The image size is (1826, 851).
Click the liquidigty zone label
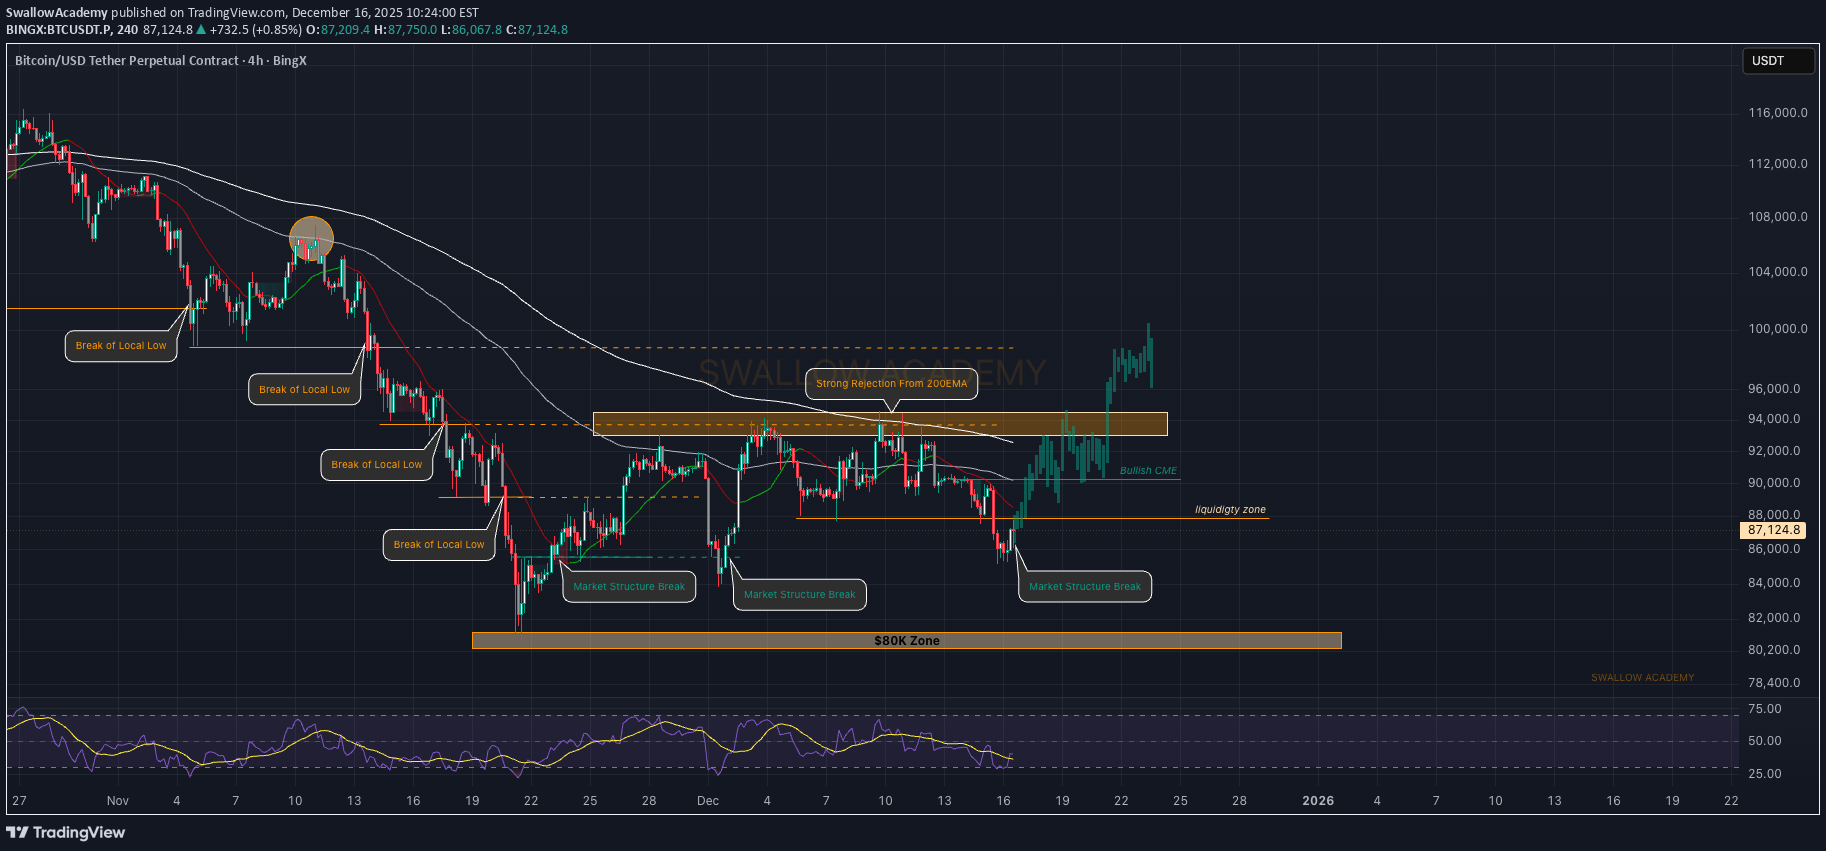coord(1229,510)
